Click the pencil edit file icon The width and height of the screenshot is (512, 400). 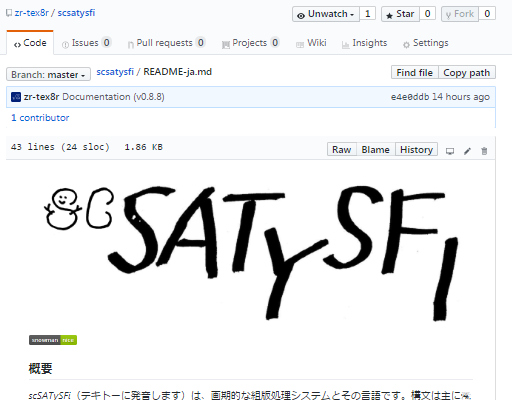tap(467, 151)
